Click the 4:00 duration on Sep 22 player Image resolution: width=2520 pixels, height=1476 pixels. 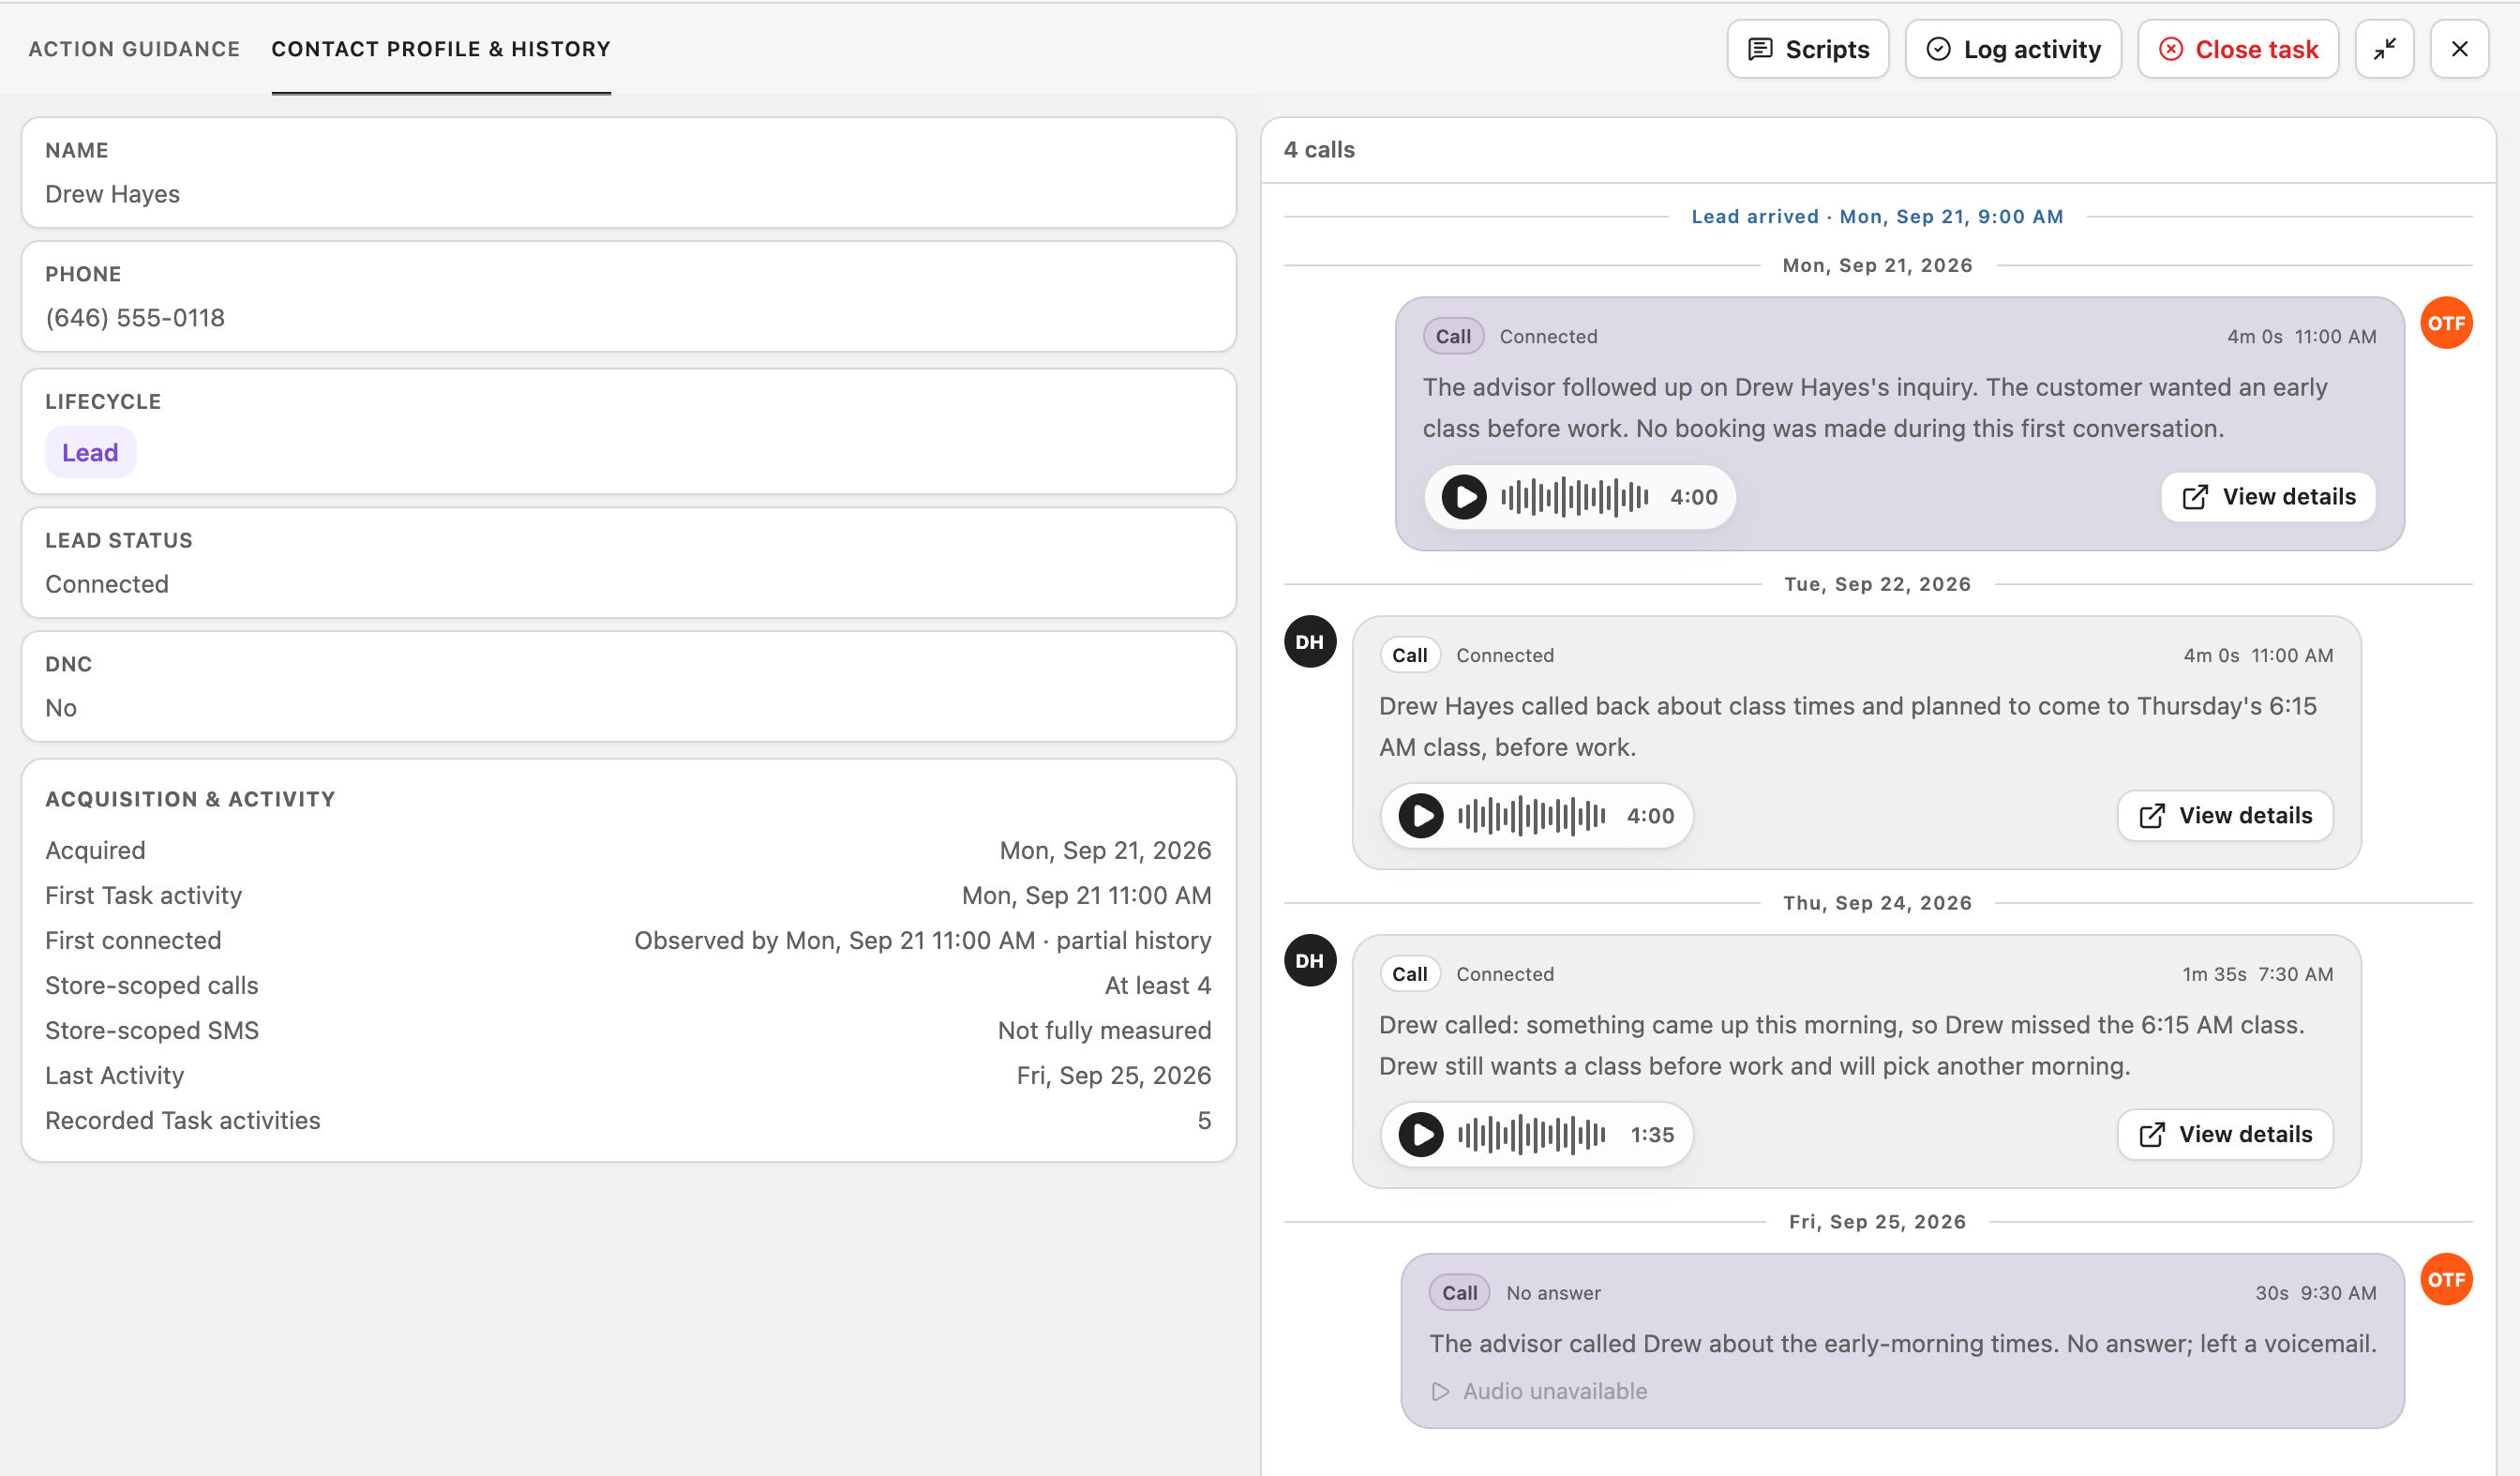coord(1650,816)
